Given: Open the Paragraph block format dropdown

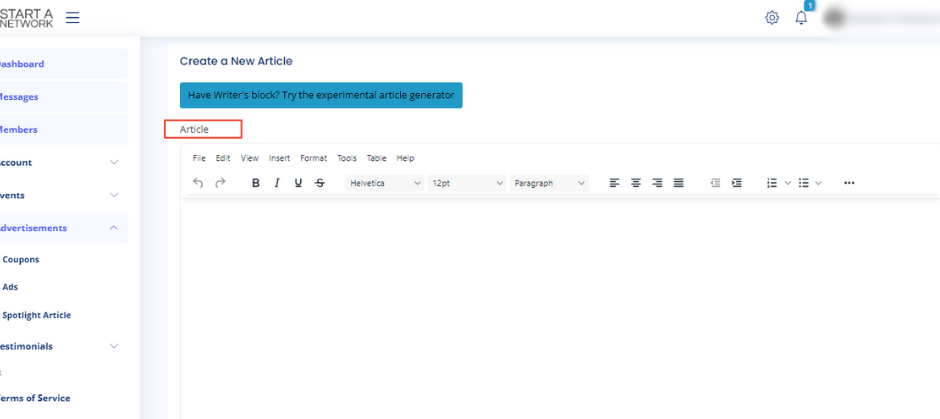Looking at the screenshot, I should pos(549,183).
